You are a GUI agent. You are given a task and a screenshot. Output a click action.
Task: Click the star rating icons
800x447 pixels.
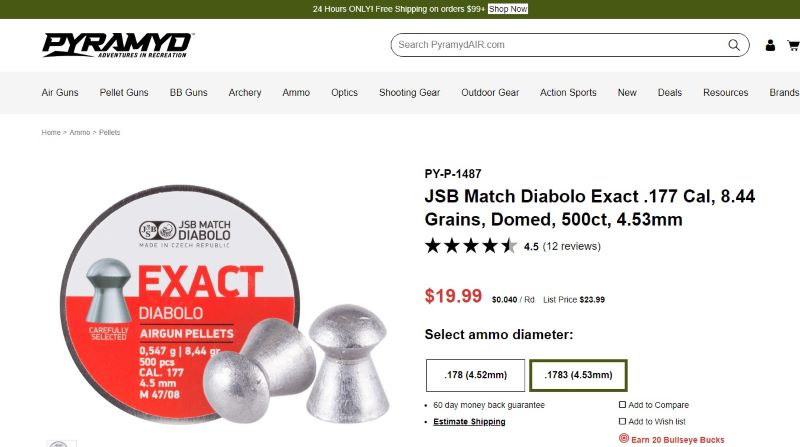[470, 246]
